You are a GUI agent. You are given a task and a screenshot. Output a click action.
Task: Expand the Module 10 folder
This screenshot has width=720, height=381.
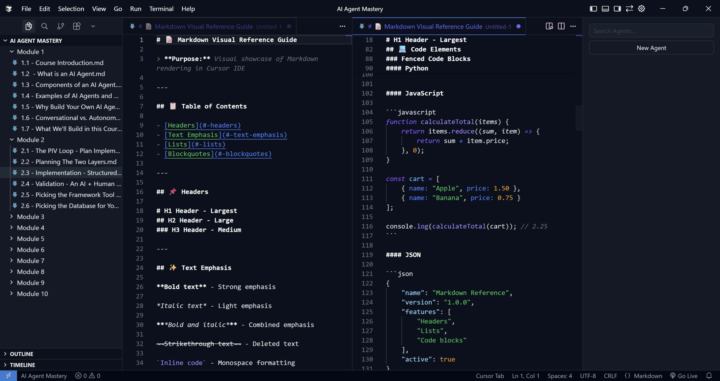61,294
